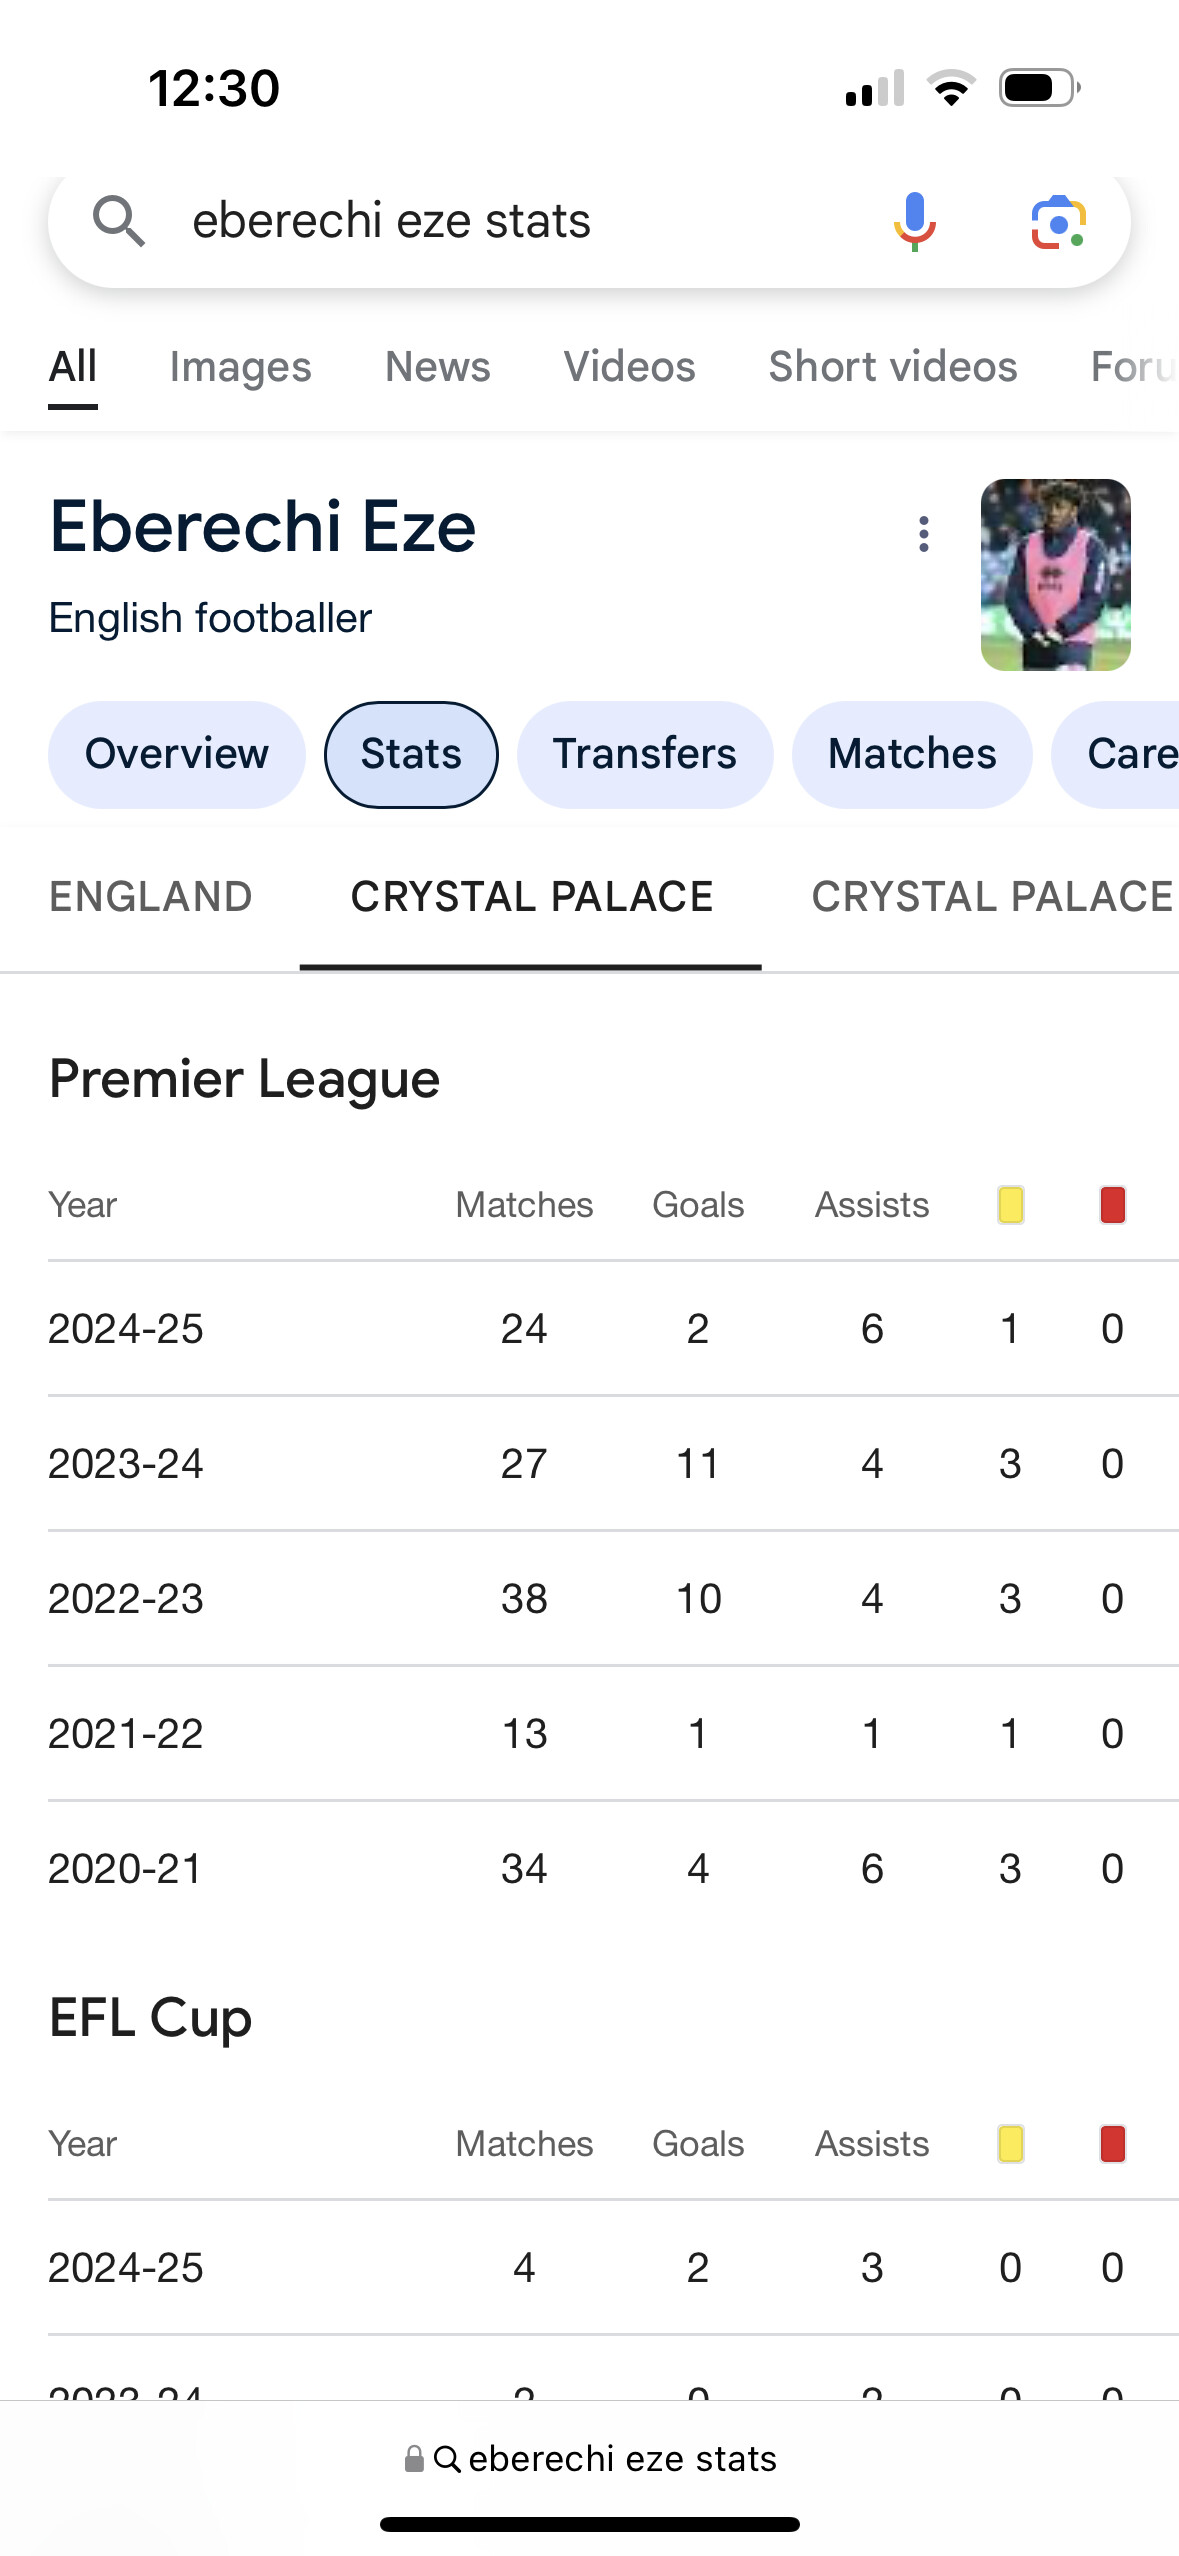
Task: Tap the search magnifying glass icon
Action: coord(119,221)
